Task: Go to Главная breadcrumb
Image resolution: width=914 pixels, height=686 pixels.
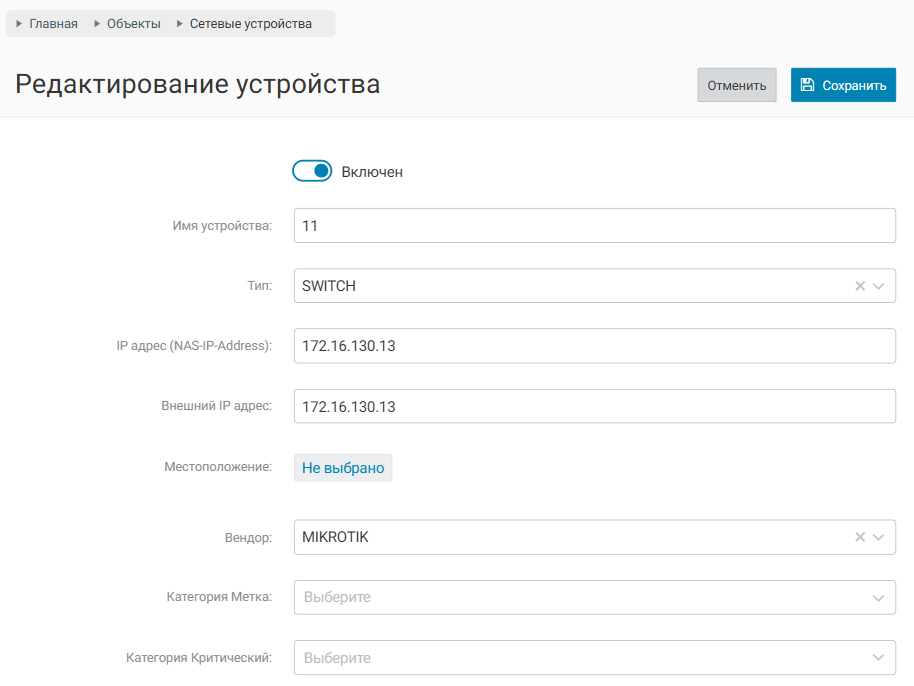Action: (x=53, y=24)
